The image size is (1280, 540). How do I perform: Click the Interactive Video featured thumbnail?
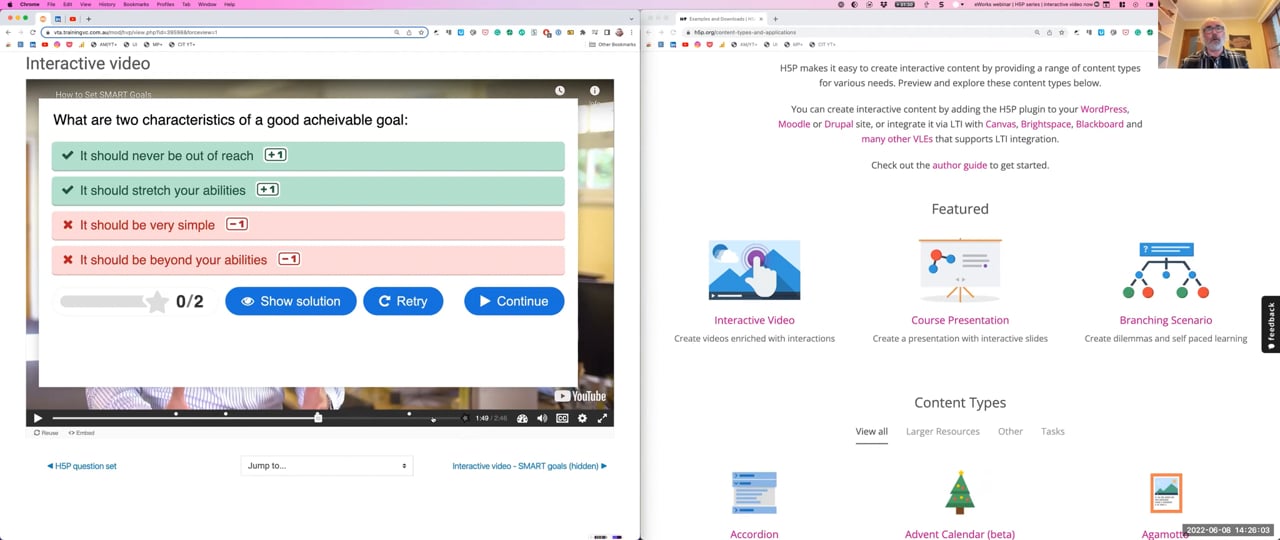(754, 269)
